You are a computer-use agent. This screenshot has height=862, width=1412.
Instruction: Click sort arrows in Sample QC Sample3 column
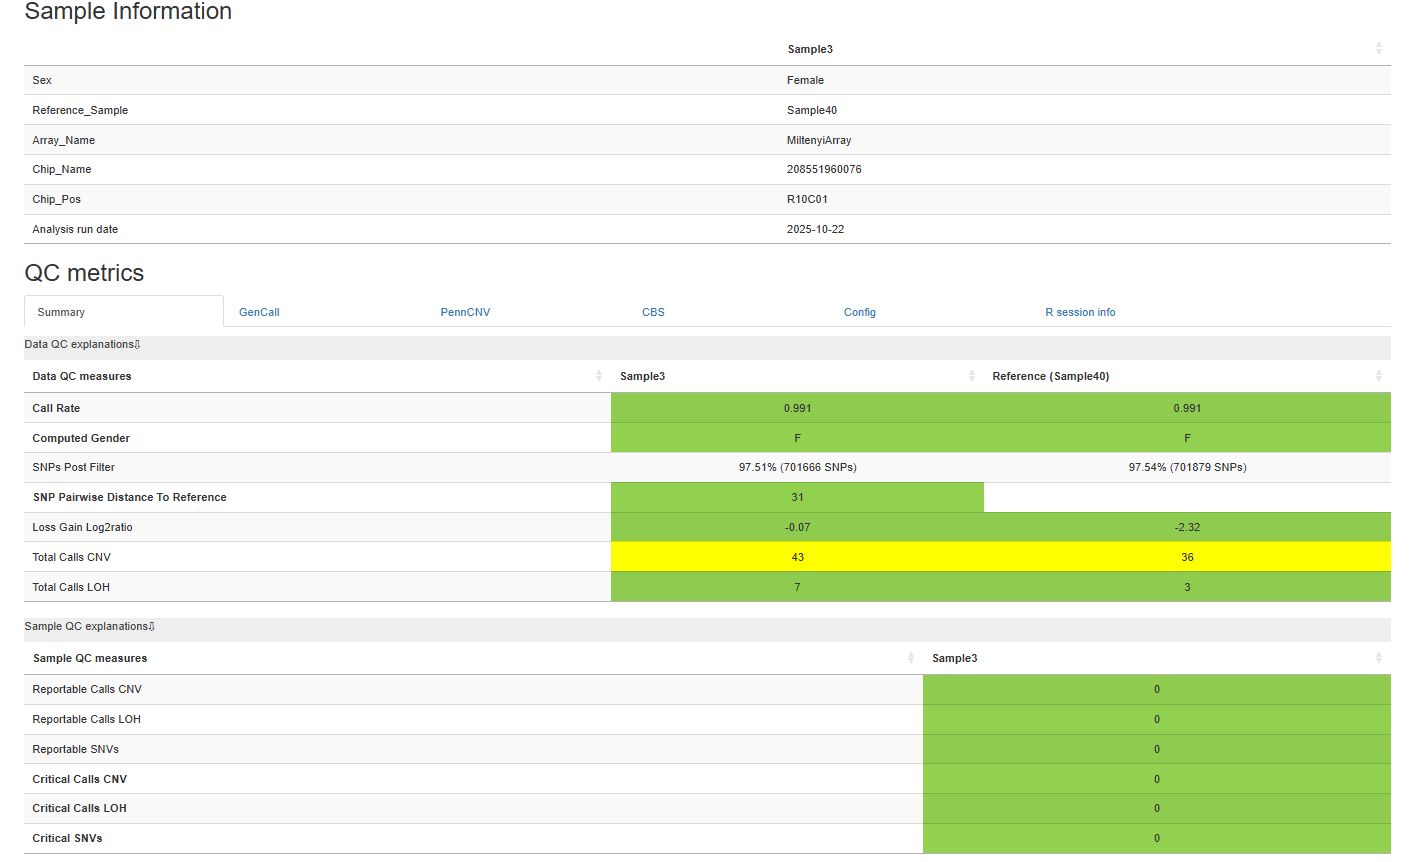(x=1378, y=658)
